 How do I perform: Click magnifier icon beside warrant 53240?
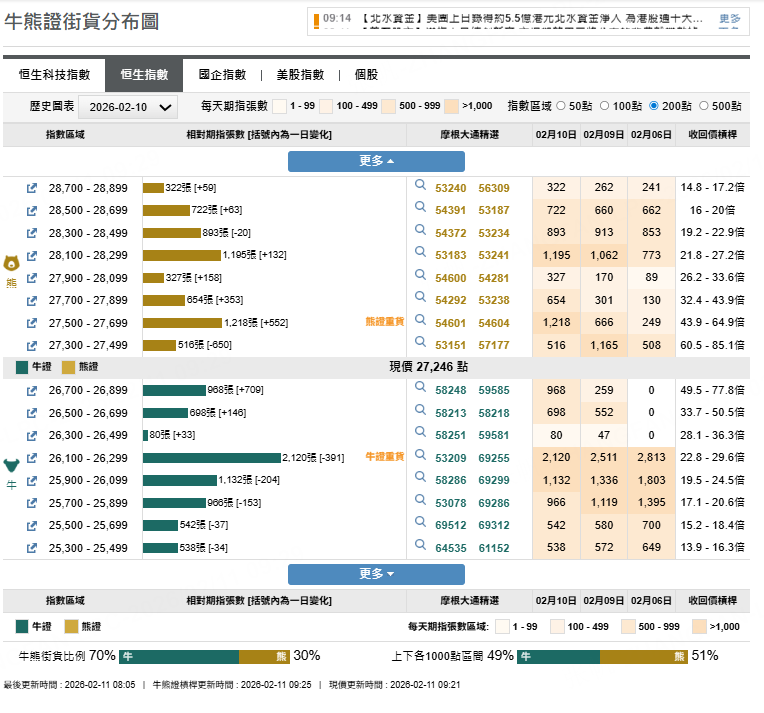click(x=420, y=187)
